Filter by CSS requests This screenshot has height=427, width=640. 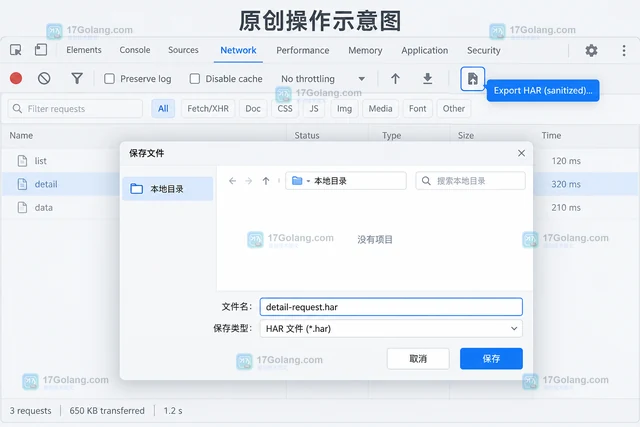pyautogui.click(x=285, y=109)
